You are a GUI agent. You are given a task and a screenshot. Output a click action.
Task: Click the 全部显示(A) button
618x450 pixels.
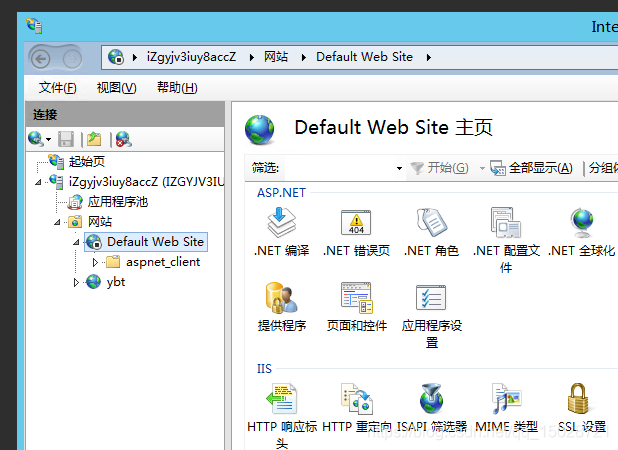pos(531,168)
